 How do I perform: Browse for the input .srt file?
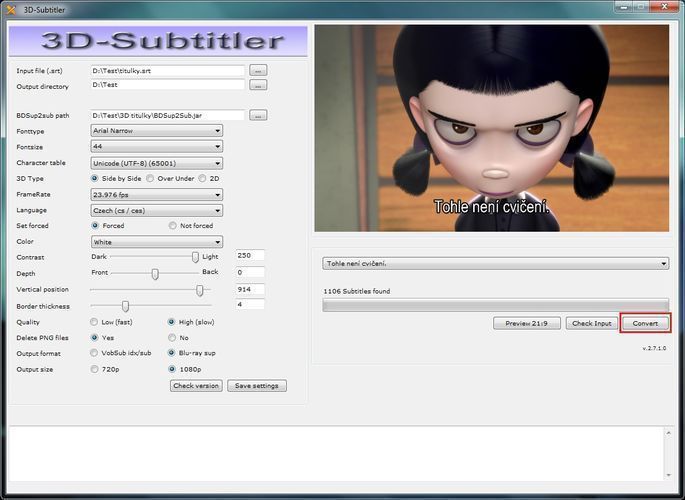point(258,70)
